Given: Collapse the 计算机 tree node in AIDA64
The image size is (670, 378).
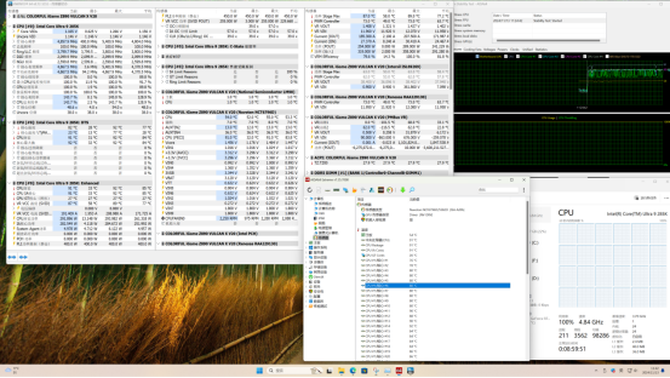Looking at the screenshot, I should point(306,199).
